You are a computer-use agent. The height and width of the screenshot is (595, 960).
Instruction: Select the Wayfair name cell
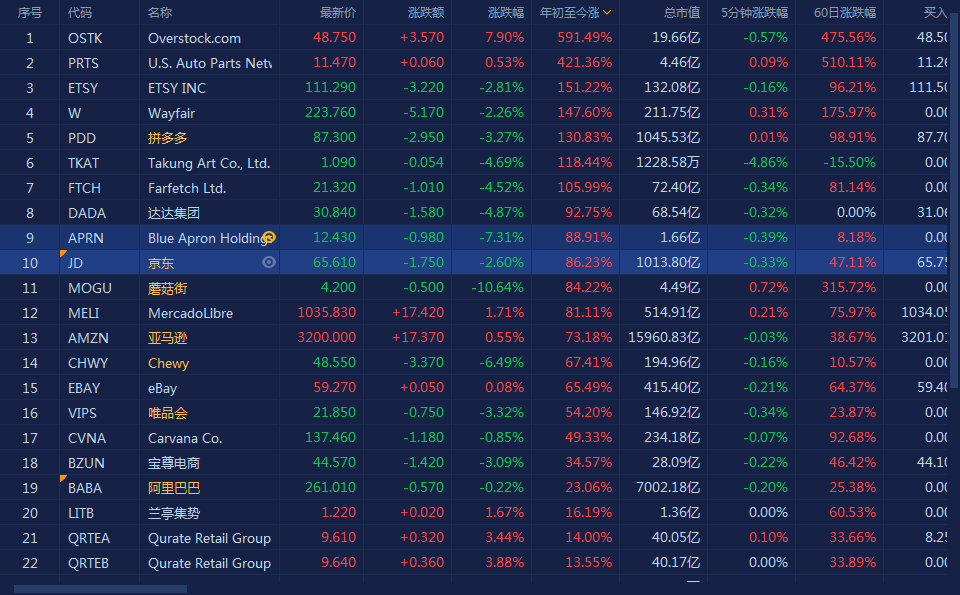171,113
